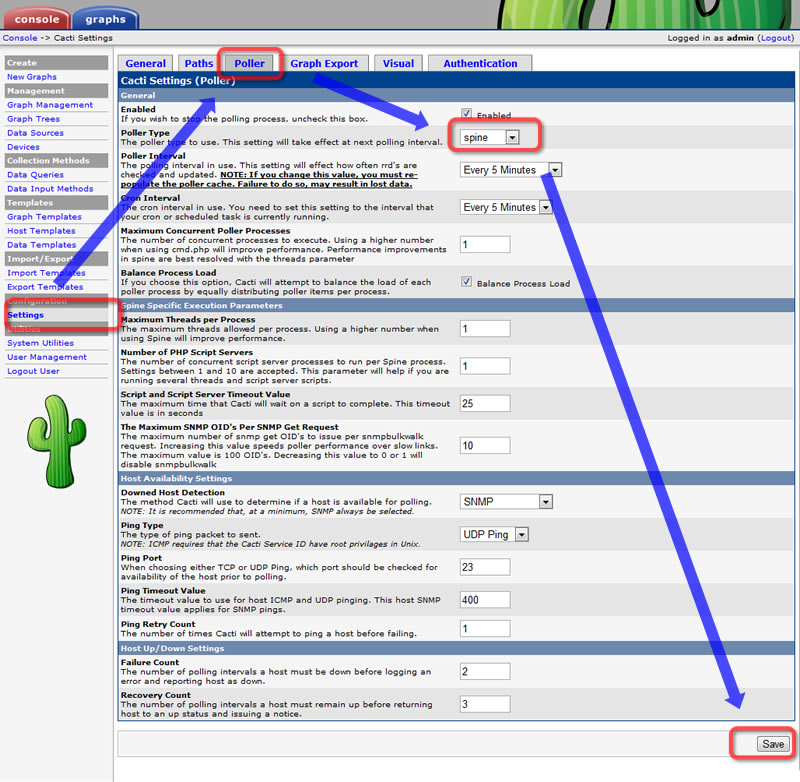Image resolution: width=800 pixels, height=782 pixels.
Task: Open System Utilities
Action: point(40,343)
